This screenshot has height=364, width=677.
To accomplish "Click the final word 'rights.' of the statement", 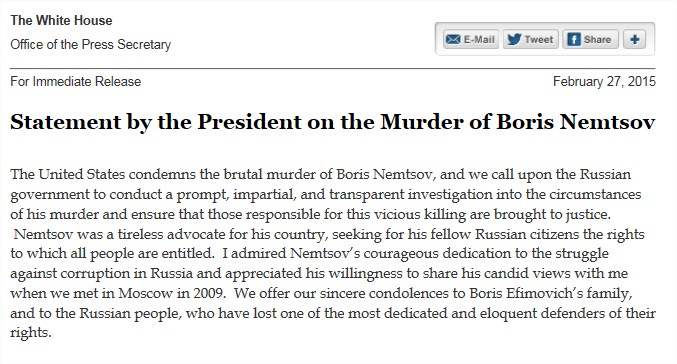I will [x=31, y=333].
